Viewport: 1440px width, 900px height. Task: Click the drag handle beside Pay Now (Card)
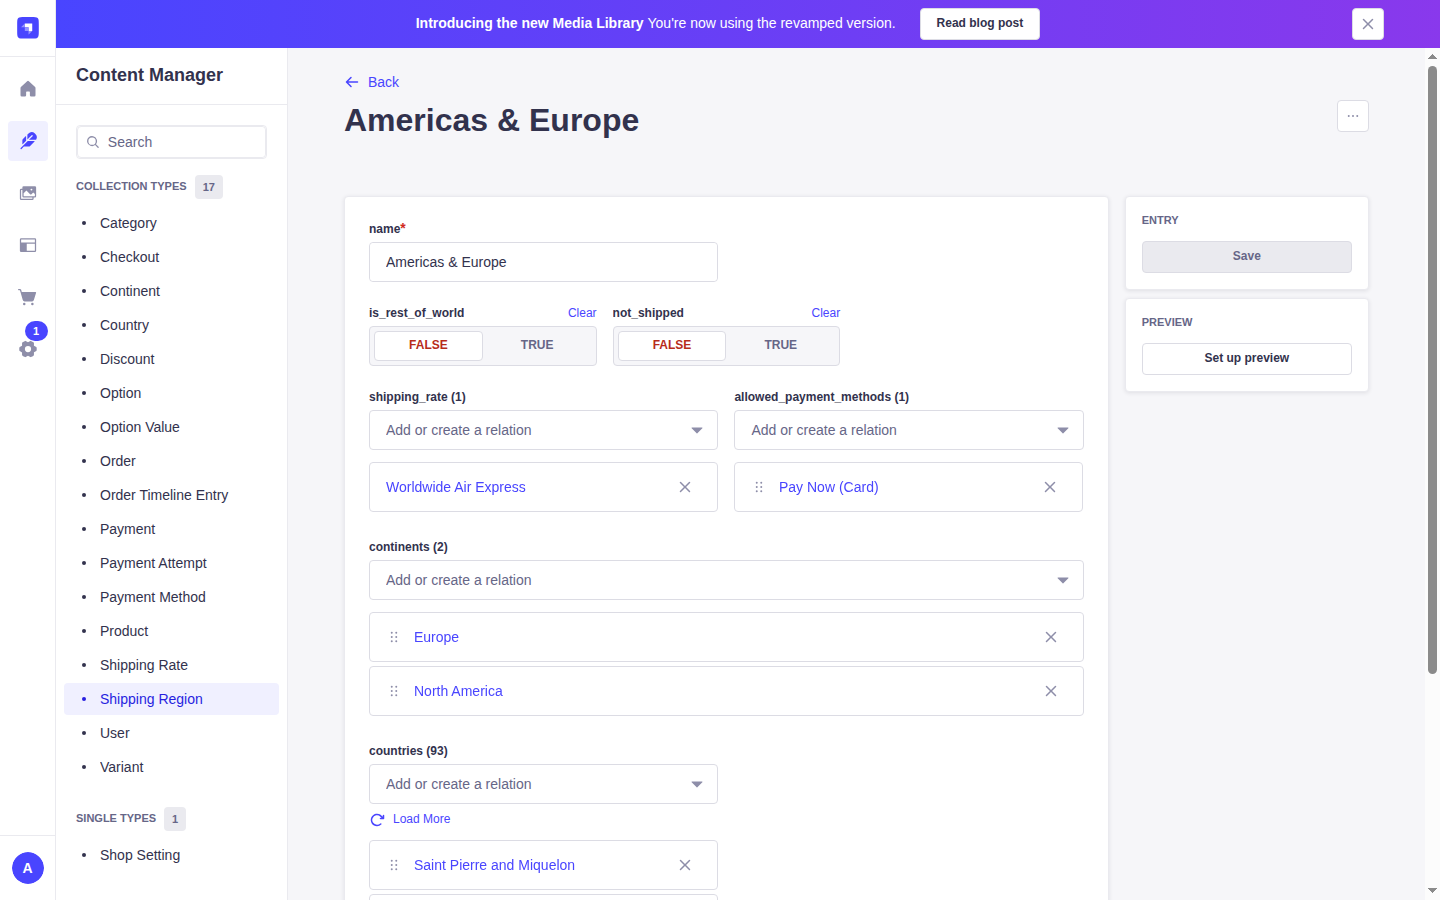(759, 487)
